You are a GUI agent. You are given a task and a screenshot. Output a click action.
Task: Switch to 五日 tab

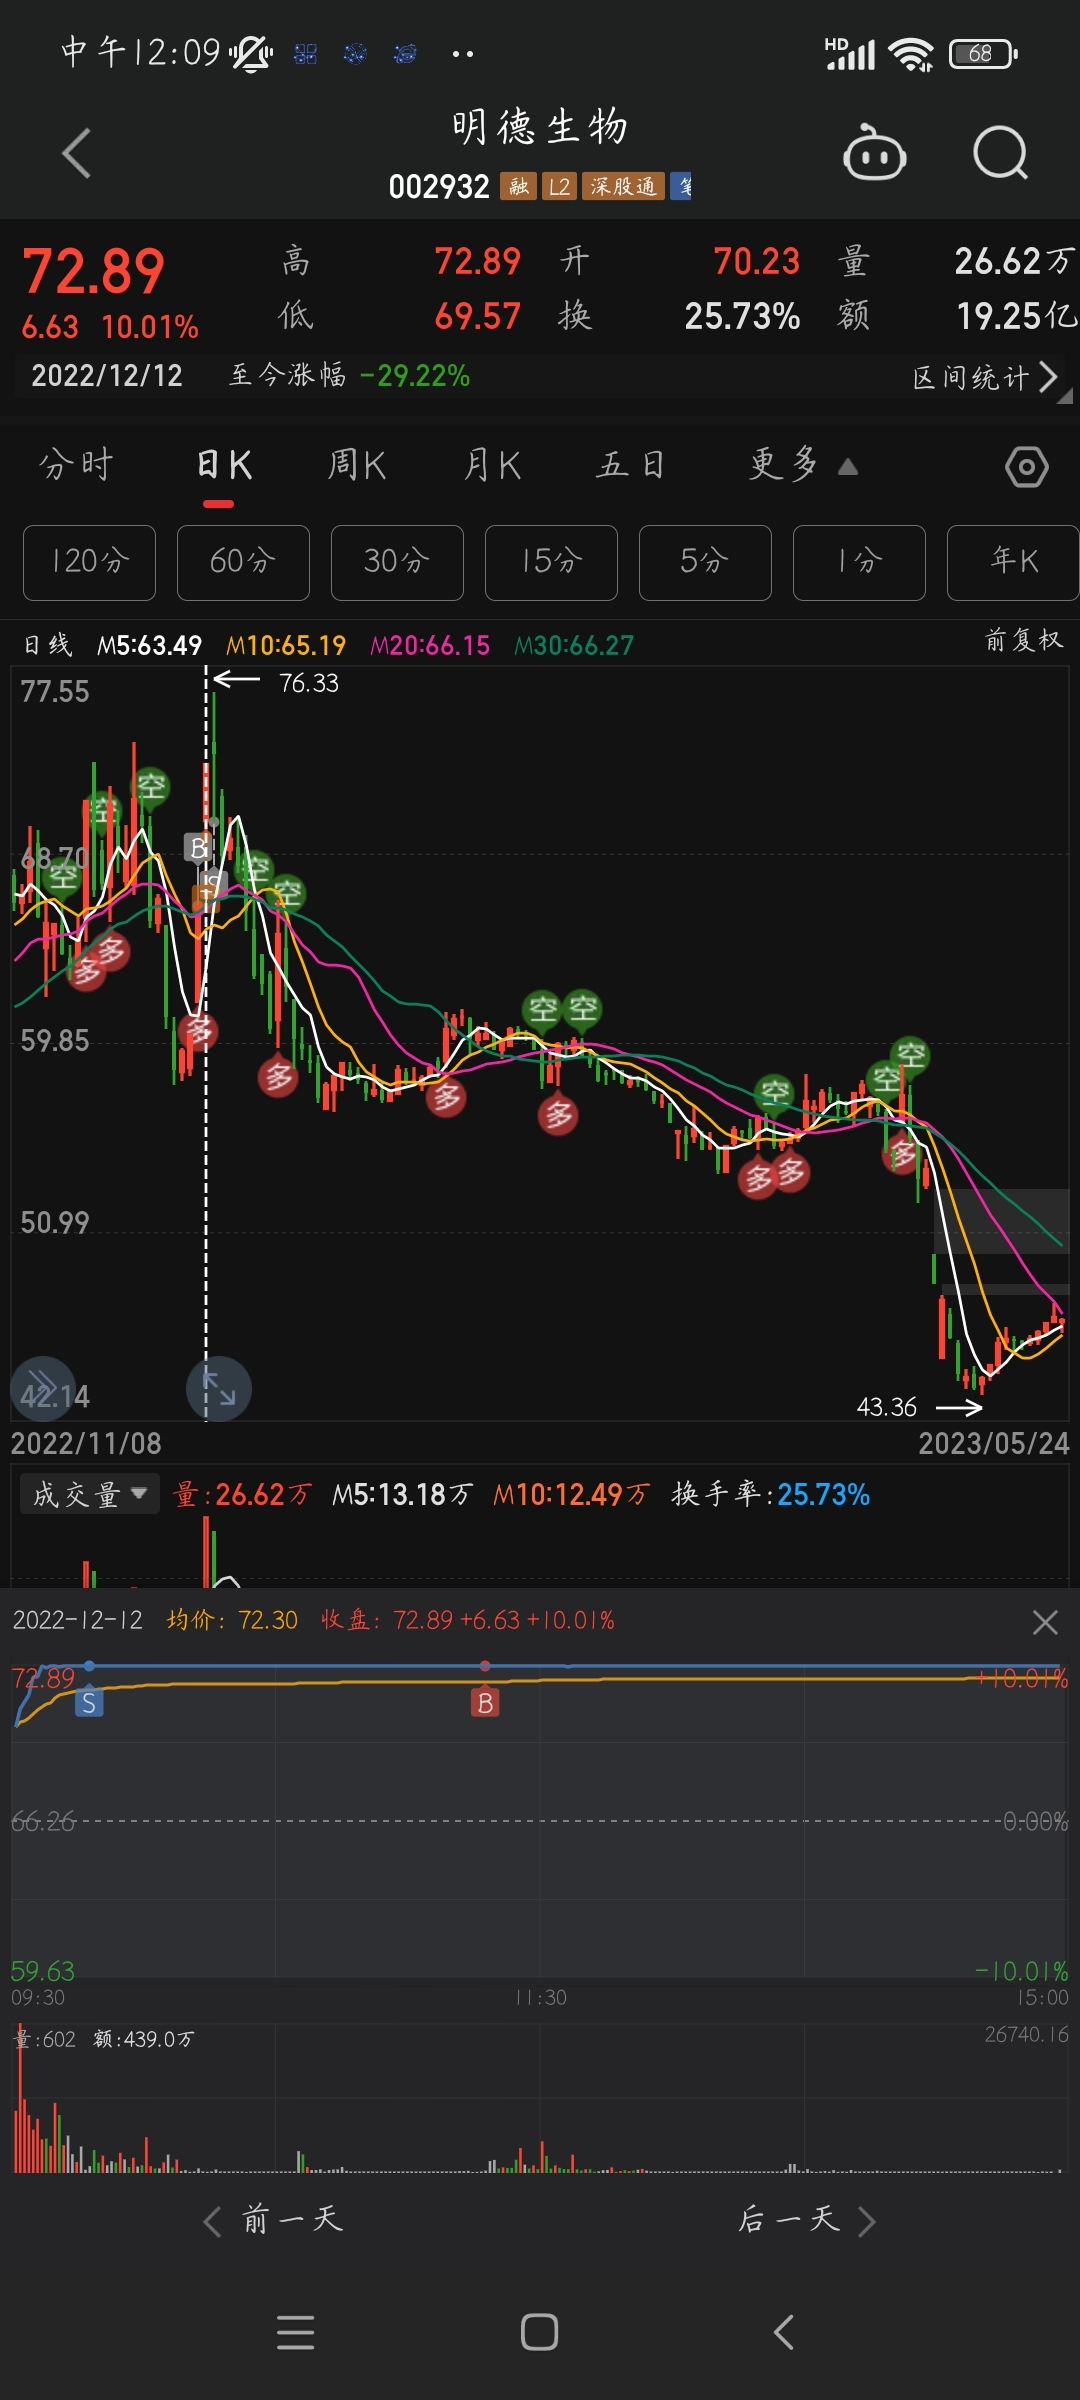[x=630, y=465]
